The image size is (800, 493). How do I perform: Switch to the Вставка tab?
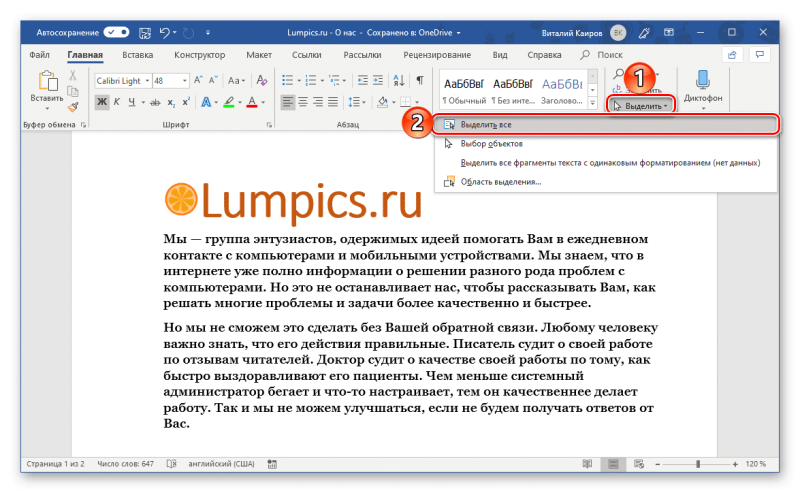coord(137,55)
